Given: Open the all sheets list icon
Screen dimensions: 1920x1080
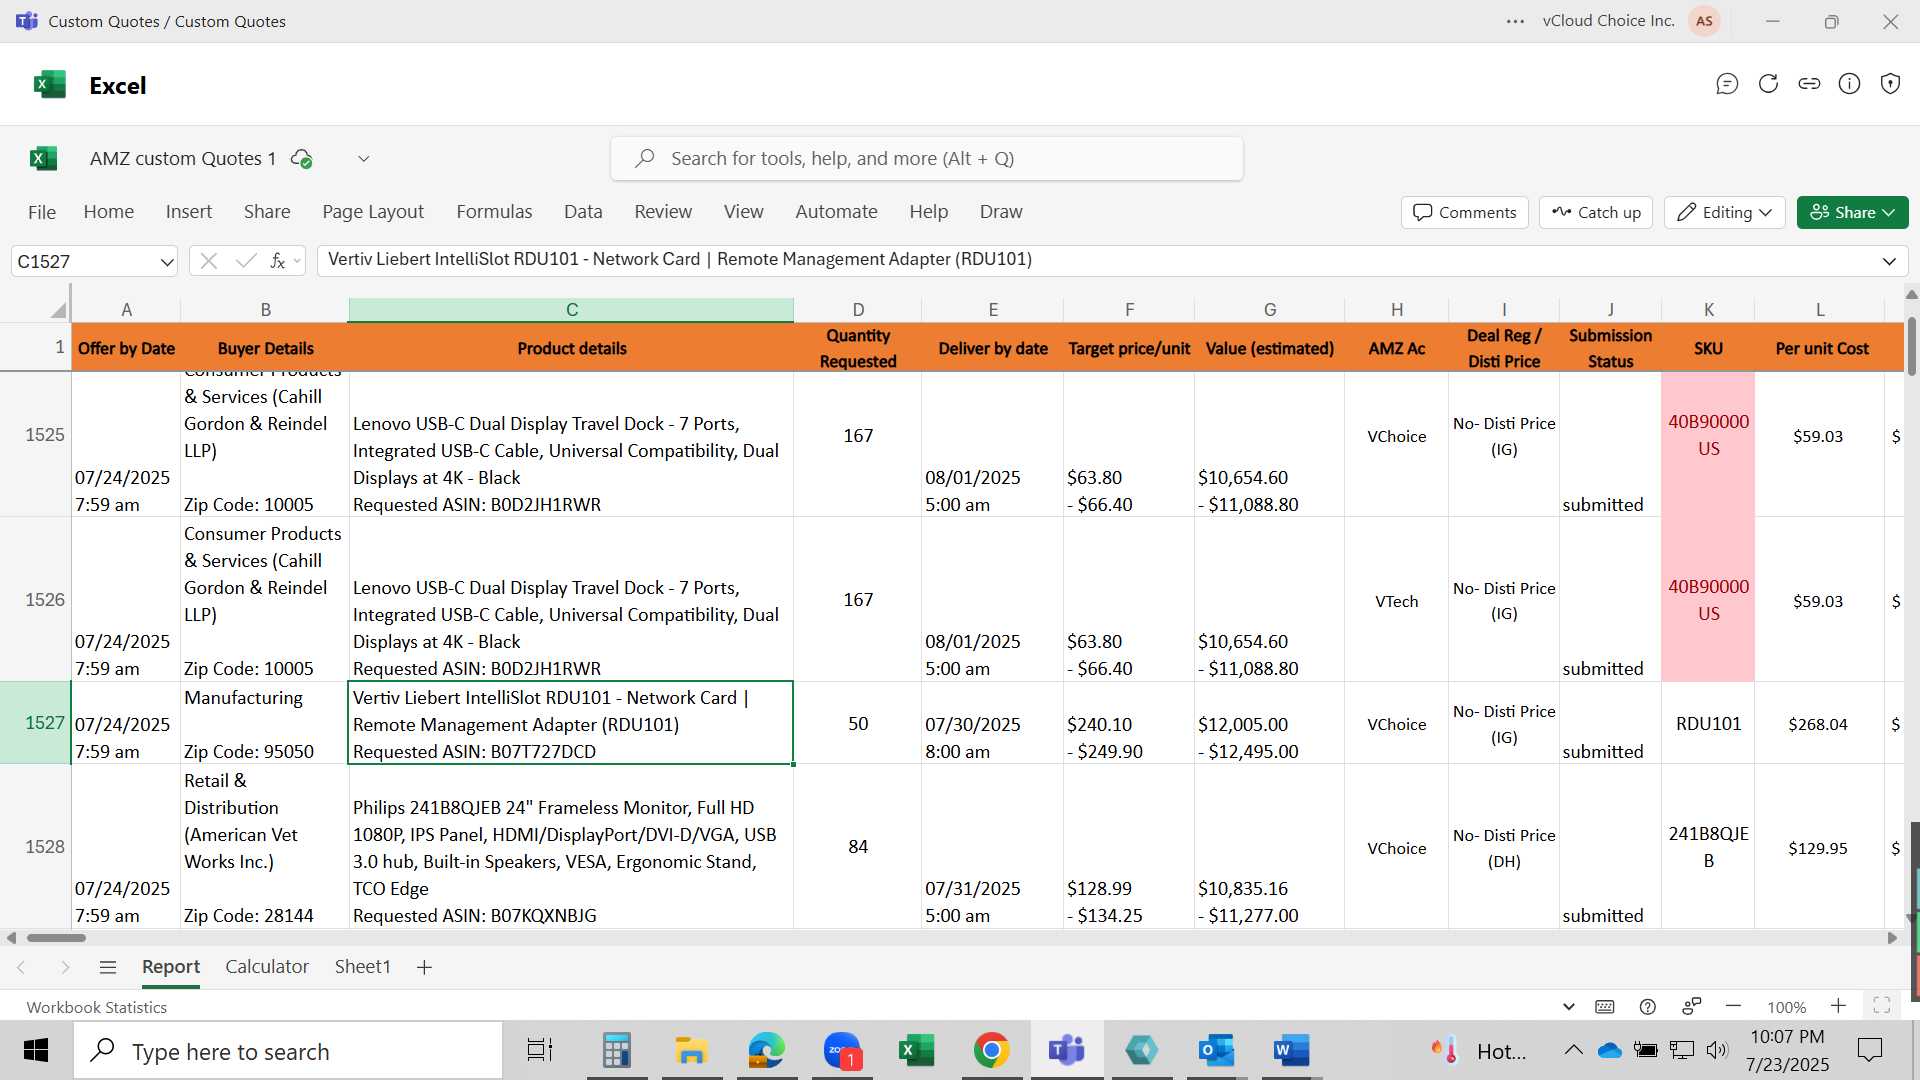Looking at the screenshot, I should click(x=108, y=967).
